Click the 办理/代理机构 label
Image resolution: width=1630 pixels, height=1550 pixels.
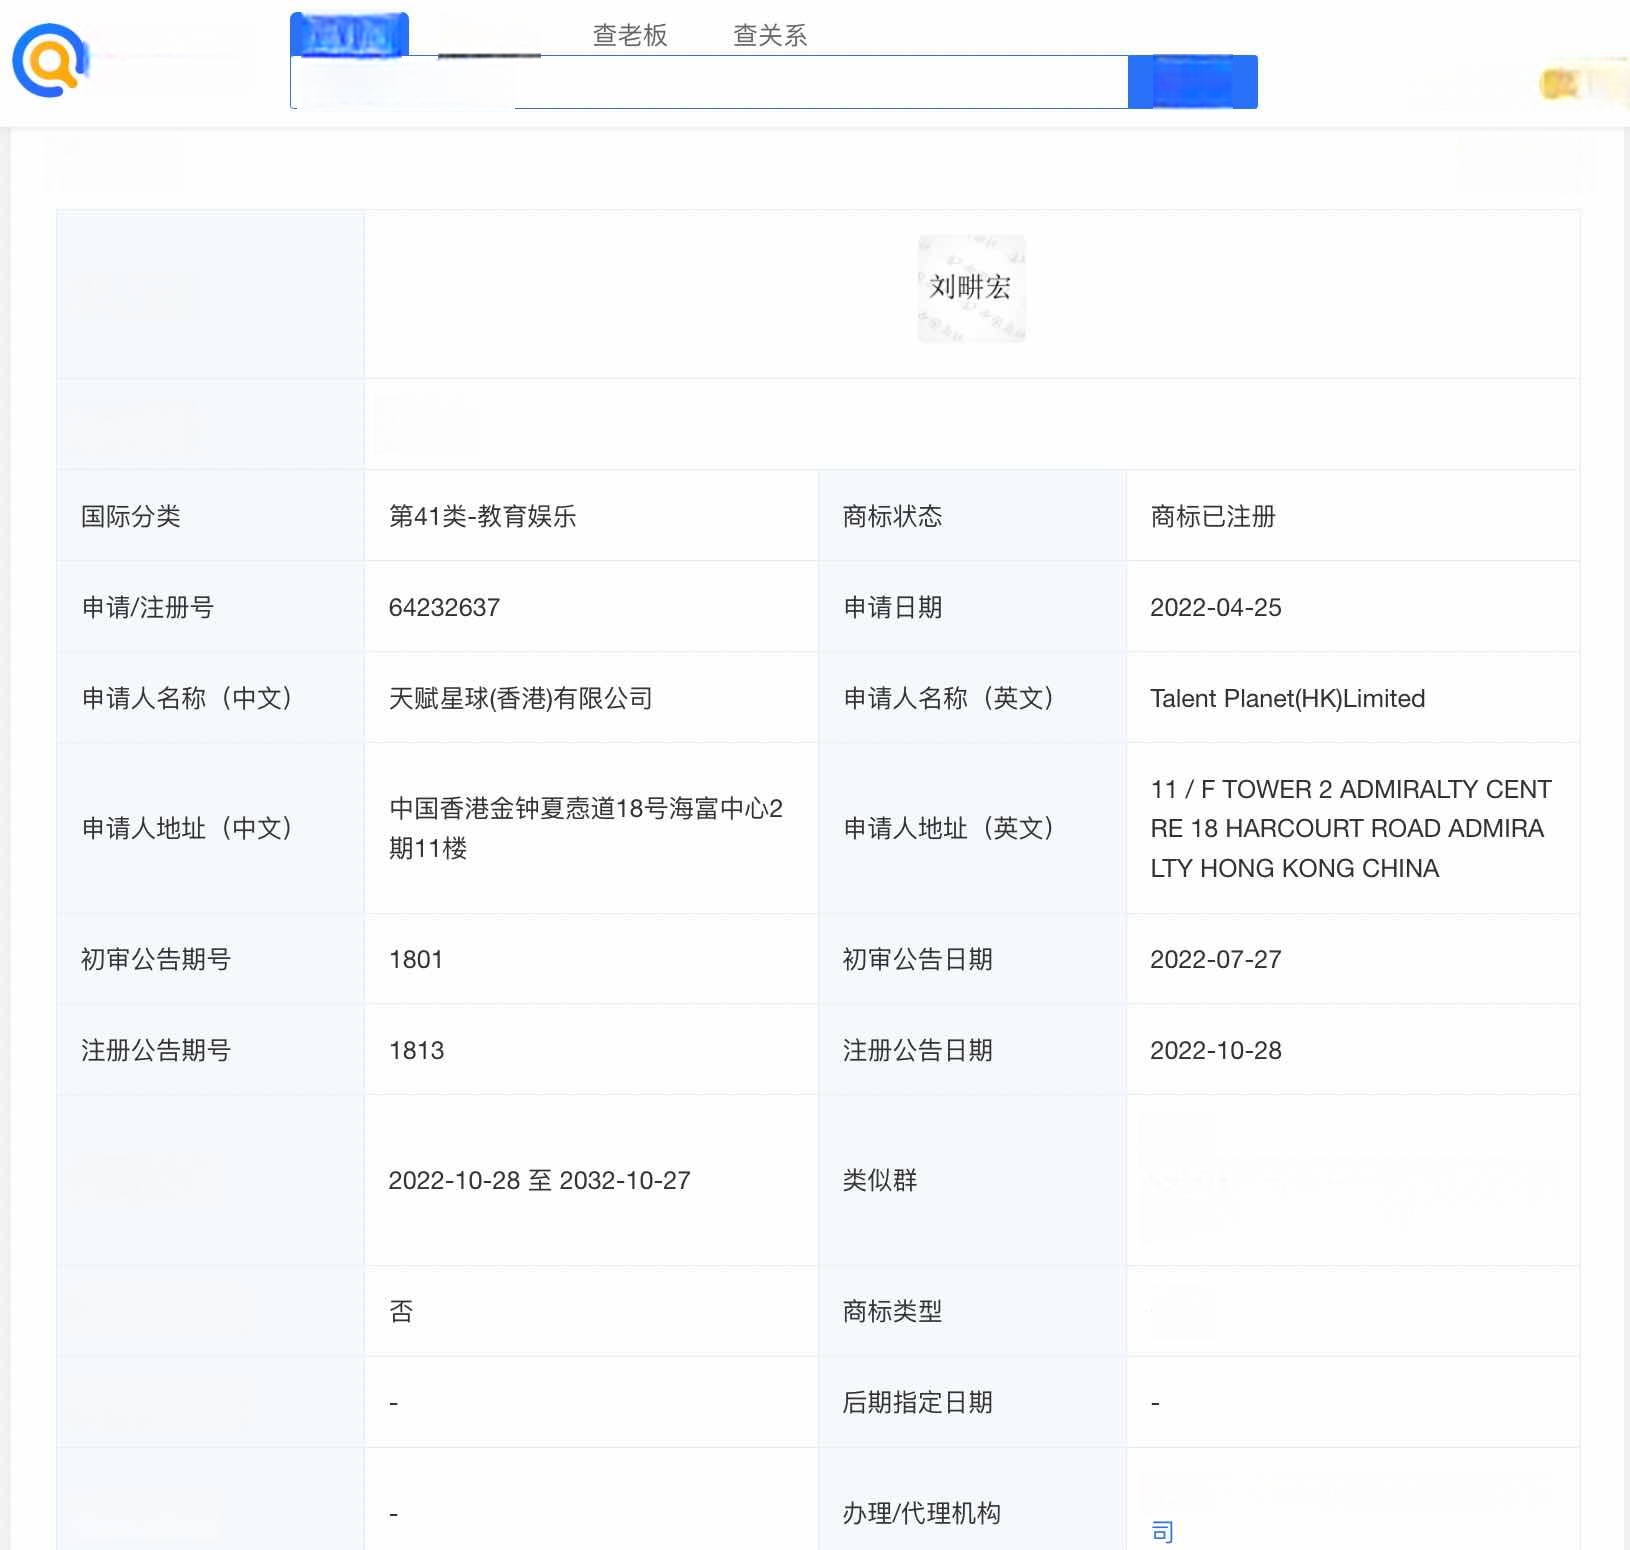[x=922, y=1513]
